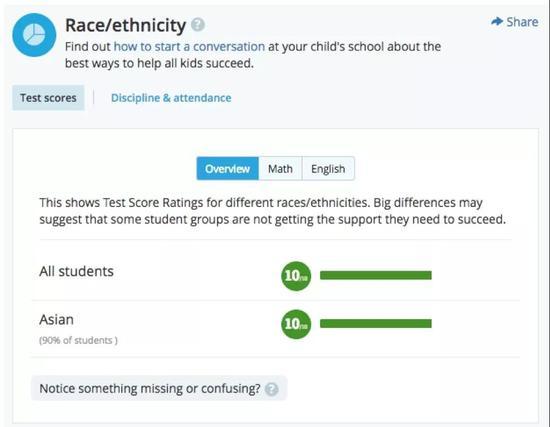Select the Test scores tab
The height and width of the screenshot is (427, 550).
coord(48,98)
